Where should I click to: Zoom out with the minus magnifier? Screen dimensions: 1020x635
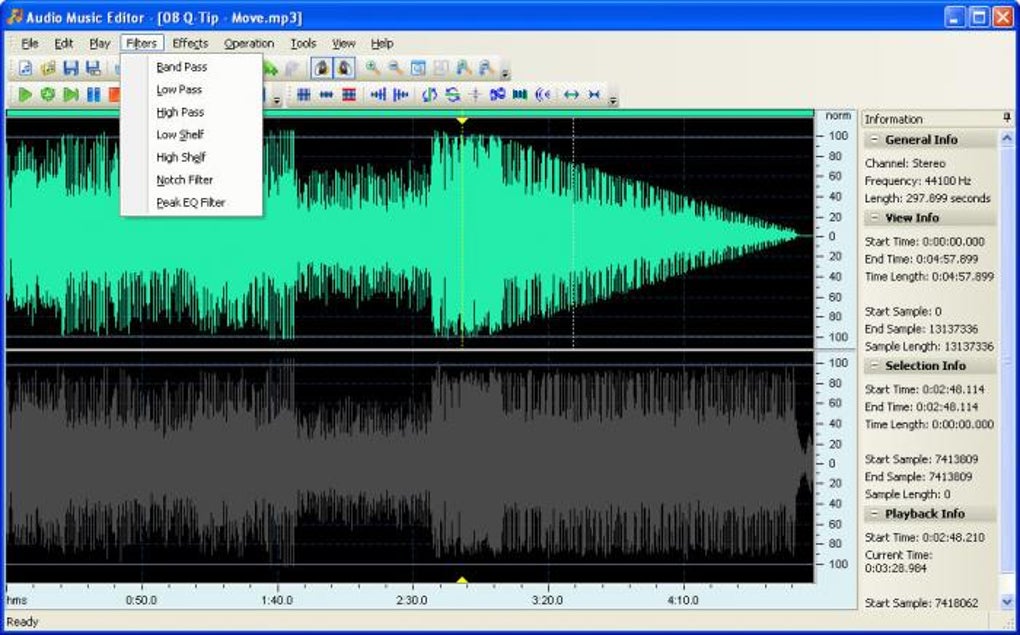pos(396,69)
